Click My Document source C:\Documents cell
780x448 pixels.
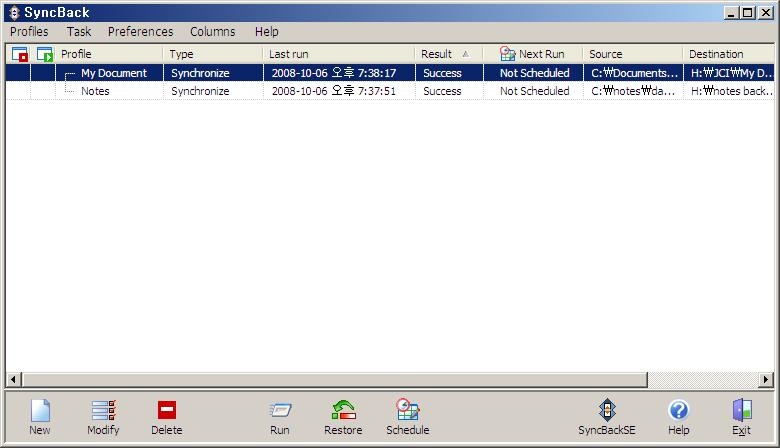click(x=633, y=73)
